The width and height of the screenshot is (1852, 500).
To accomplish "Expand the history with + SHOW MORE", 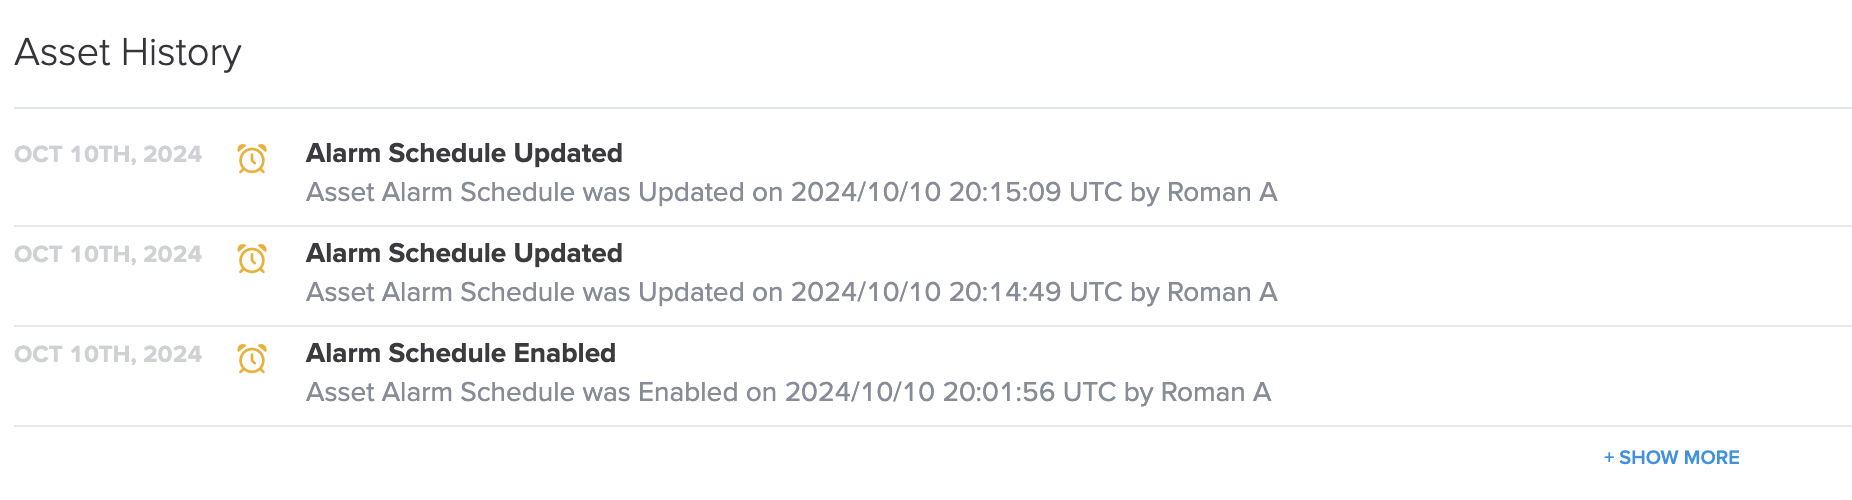I will pyautogui.click(x=1671, y=457).
